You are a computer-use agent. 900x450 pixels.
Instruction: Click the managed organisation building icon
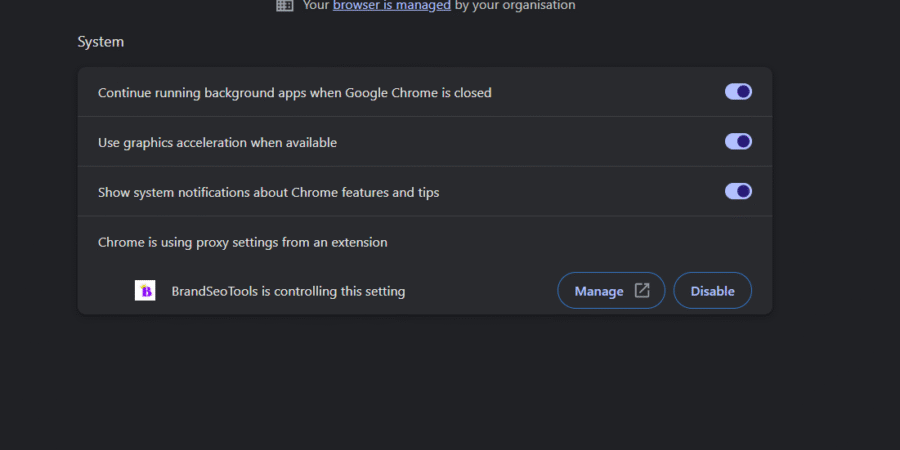tap(285, 6)
